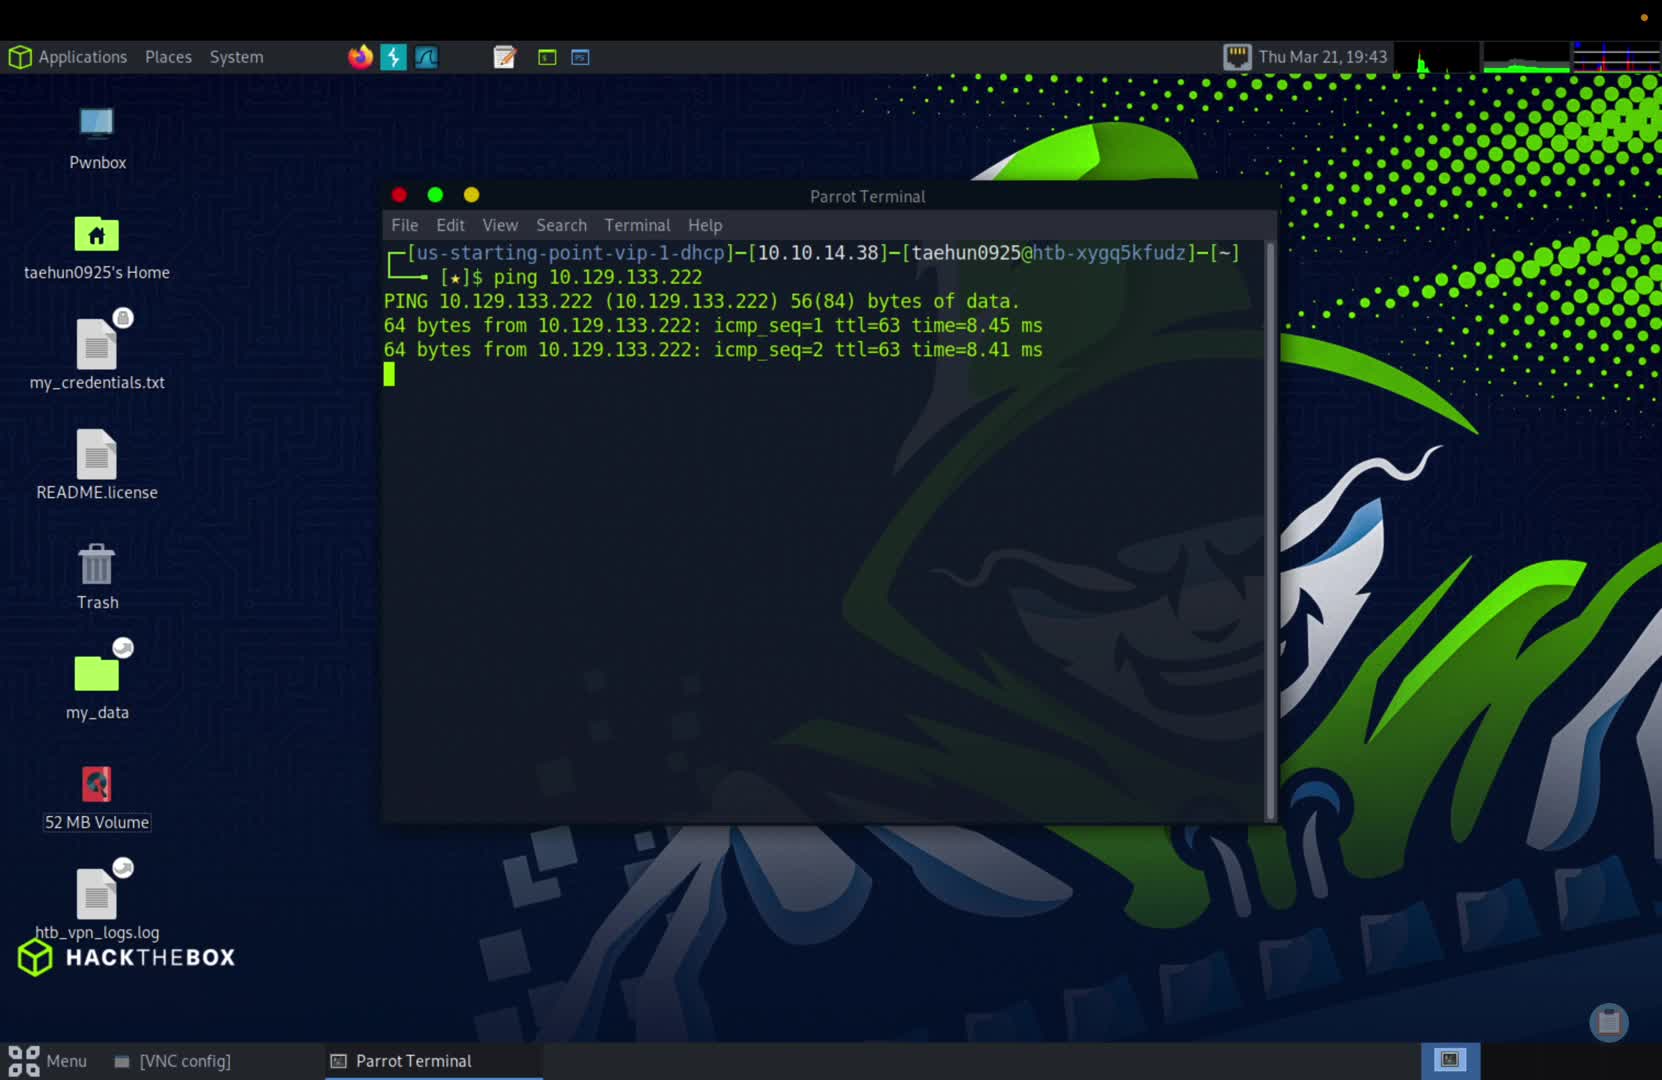Select my_credentials.txt file on desktop
Viewport: 1662px width, 1080px height.
[97, 352]
